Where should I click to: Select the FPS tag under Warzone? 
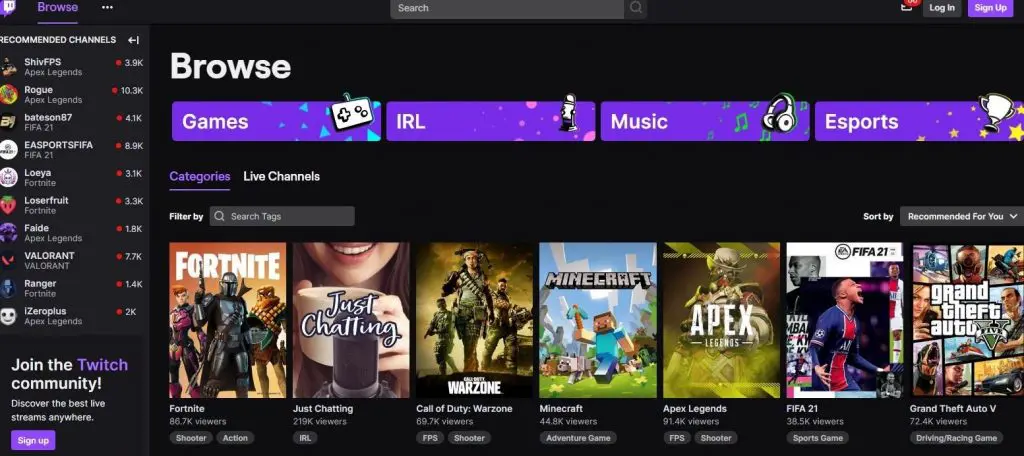pyautogui.click(x=430, y=438)
